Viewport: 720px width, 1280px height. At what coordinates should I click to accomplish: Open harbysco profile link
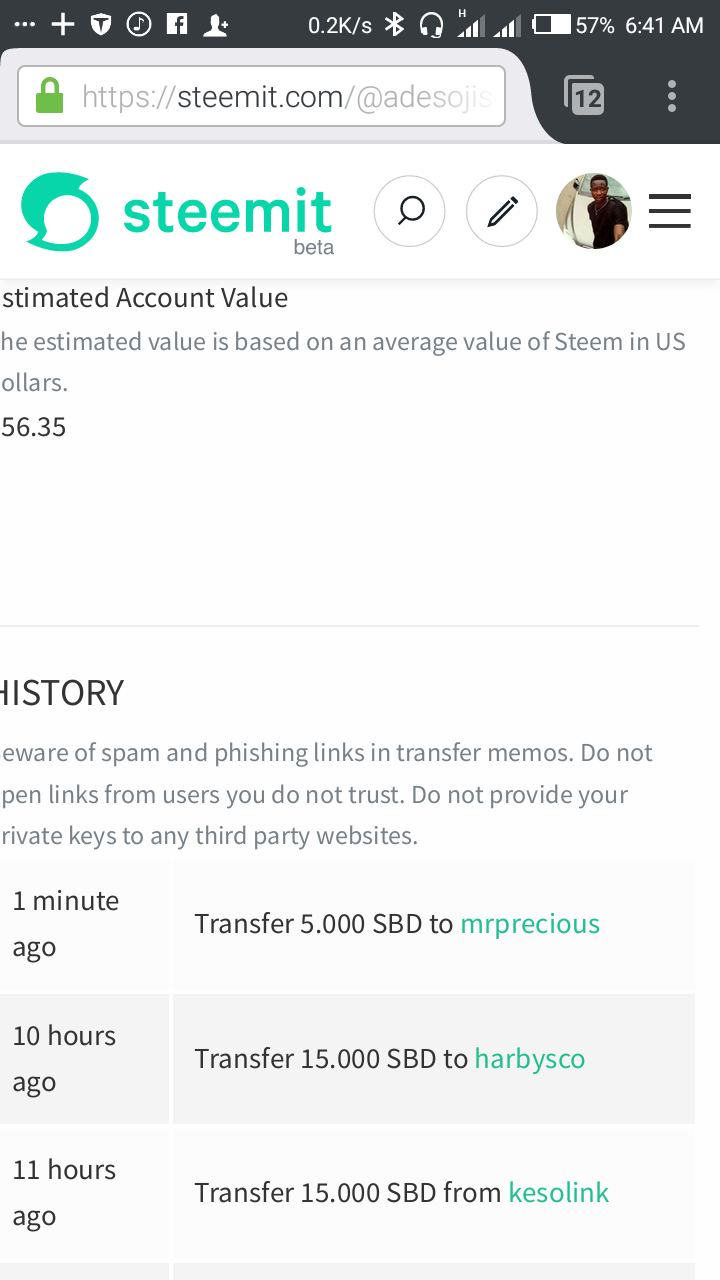[x=530, y=1058]
